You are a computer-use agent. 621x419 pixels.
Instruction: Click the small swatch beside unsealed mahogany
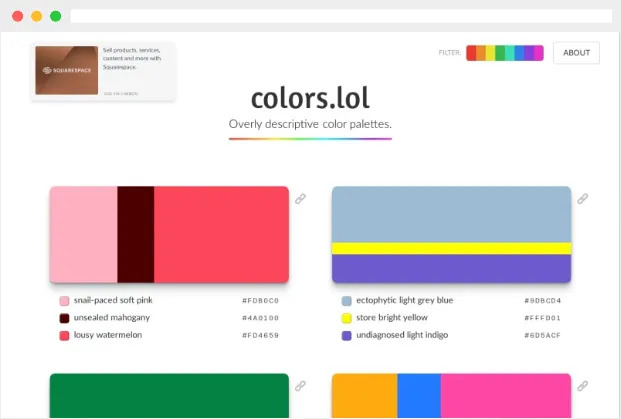[x=64, y=318]
